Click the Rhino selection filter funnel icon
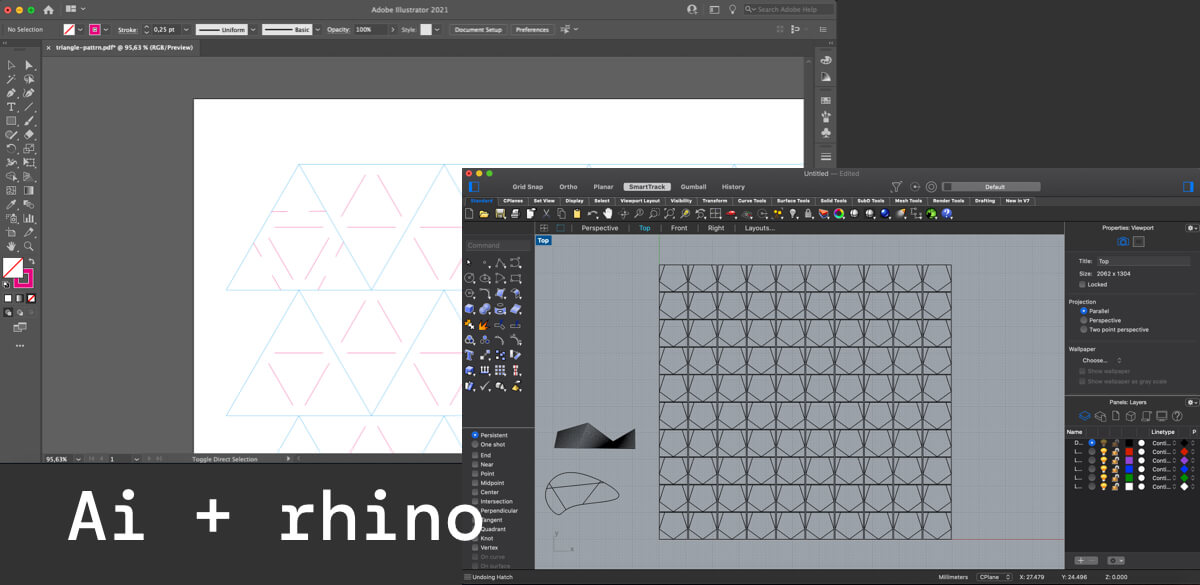 point(896,187)
